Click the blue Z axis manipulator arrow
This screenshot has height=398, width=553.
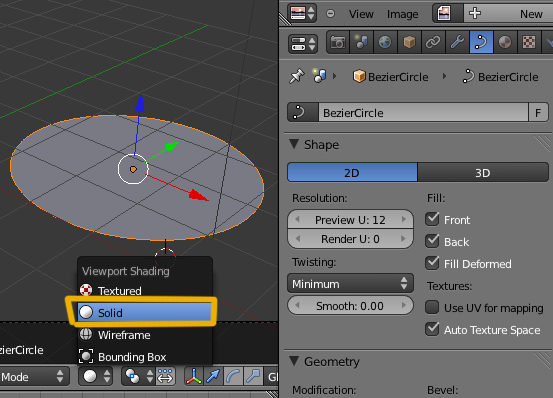tap(140, 103)
